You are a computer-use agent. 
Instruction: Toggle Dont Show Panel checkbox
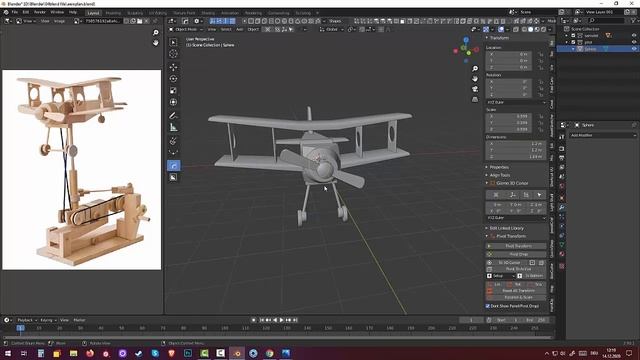(488, 306)
